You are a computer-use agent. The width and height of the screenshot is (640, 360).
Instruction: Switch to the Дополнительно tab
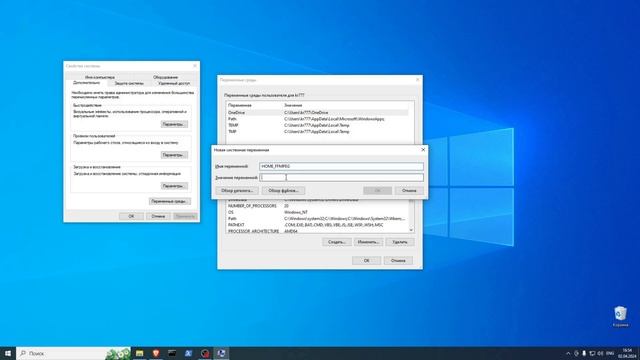click(86, 83)
